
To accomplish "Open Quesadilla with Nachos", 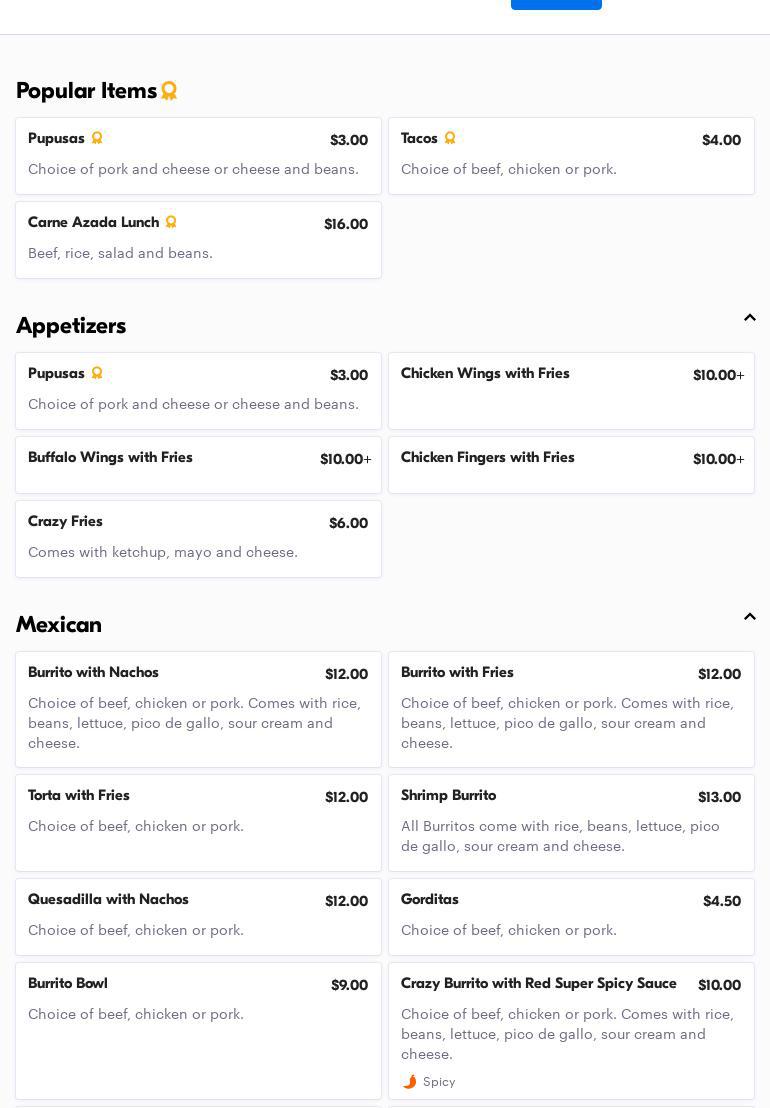I will (198, 916).
